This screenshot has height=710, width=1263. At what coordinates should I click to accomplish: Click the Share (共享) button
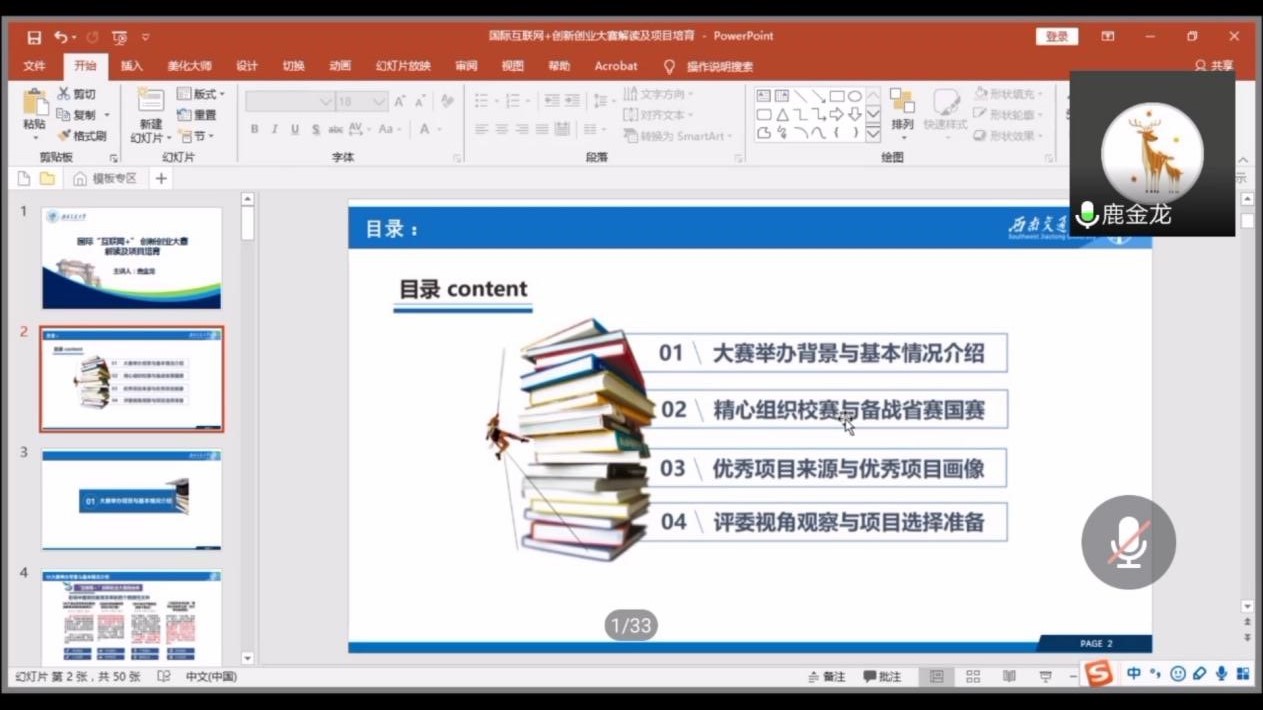click(1215, 66)
